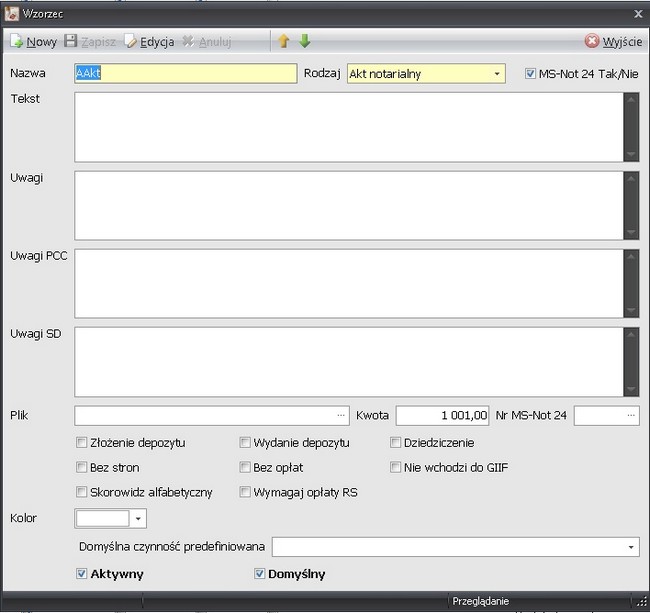
Task: Click the disabled Zapisz save button
Action: point(90,42)
